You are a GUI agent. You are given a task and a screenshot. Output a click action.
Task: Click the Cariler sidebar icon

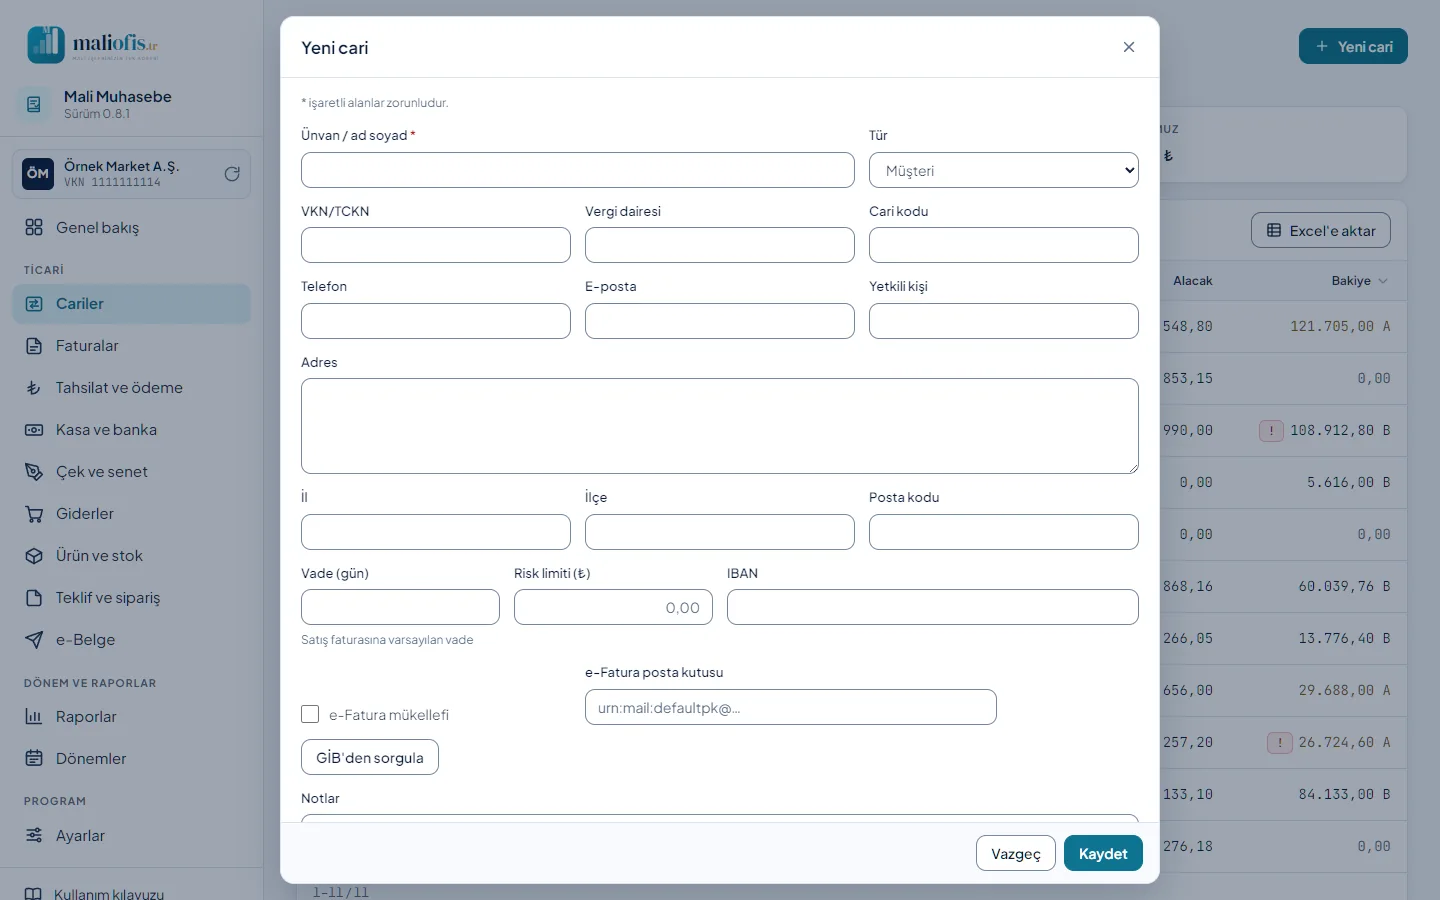pyautogui.click(x=34, y=304)
